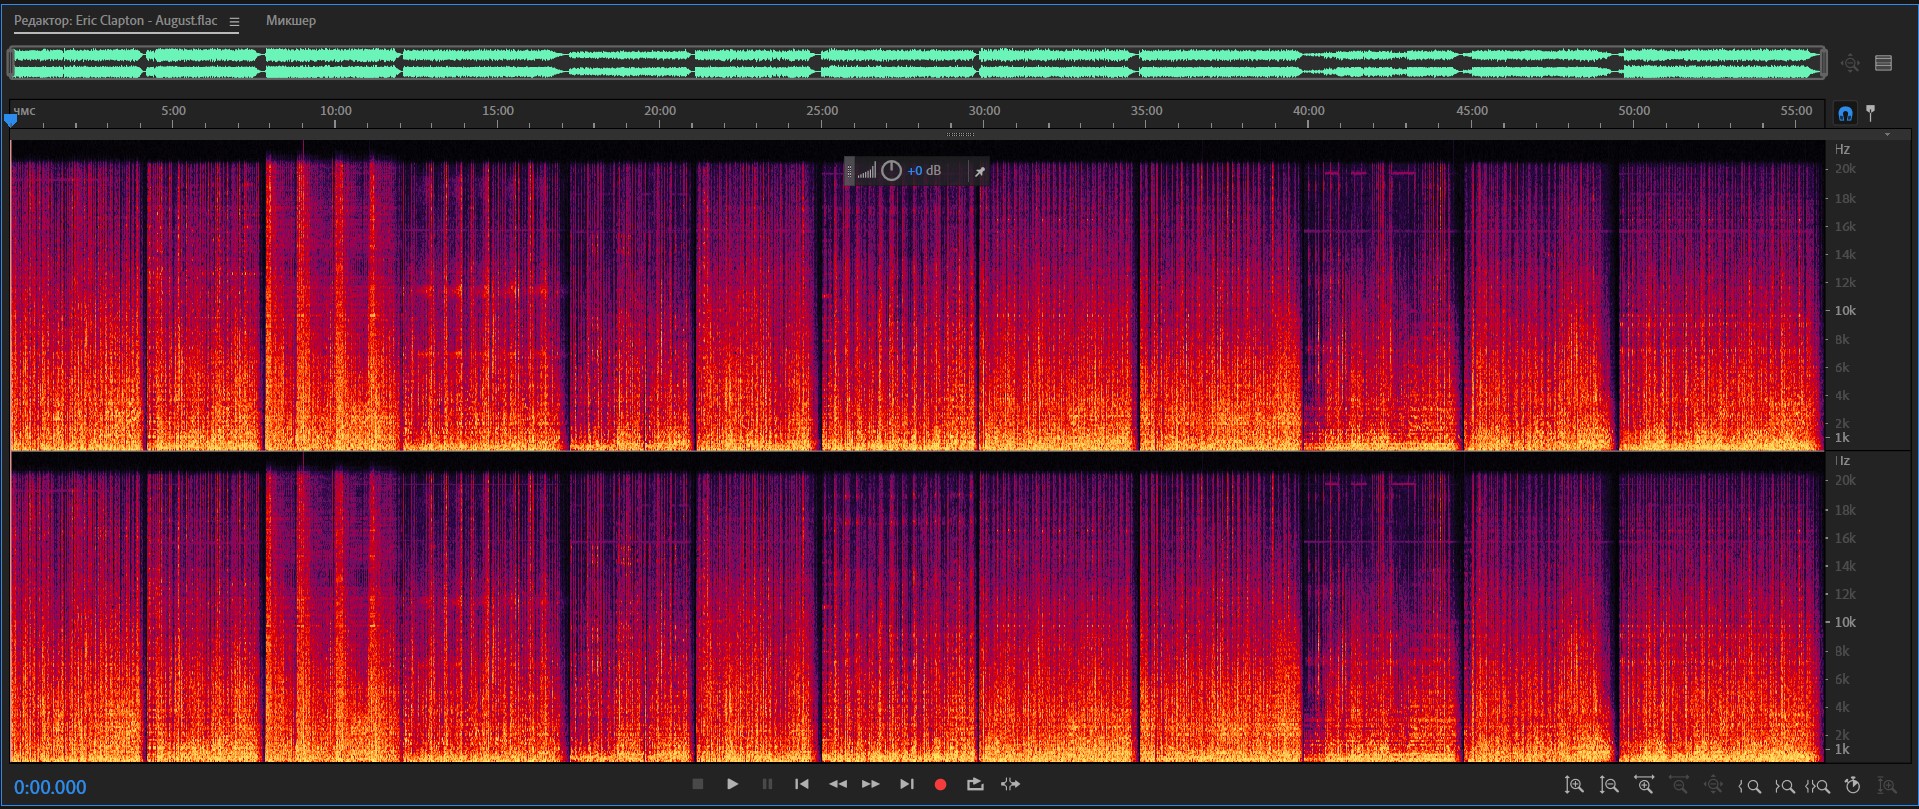Select the Редактор: Eric Clapton - August.flac tab

pyautogui.click(x=115, y=21)
